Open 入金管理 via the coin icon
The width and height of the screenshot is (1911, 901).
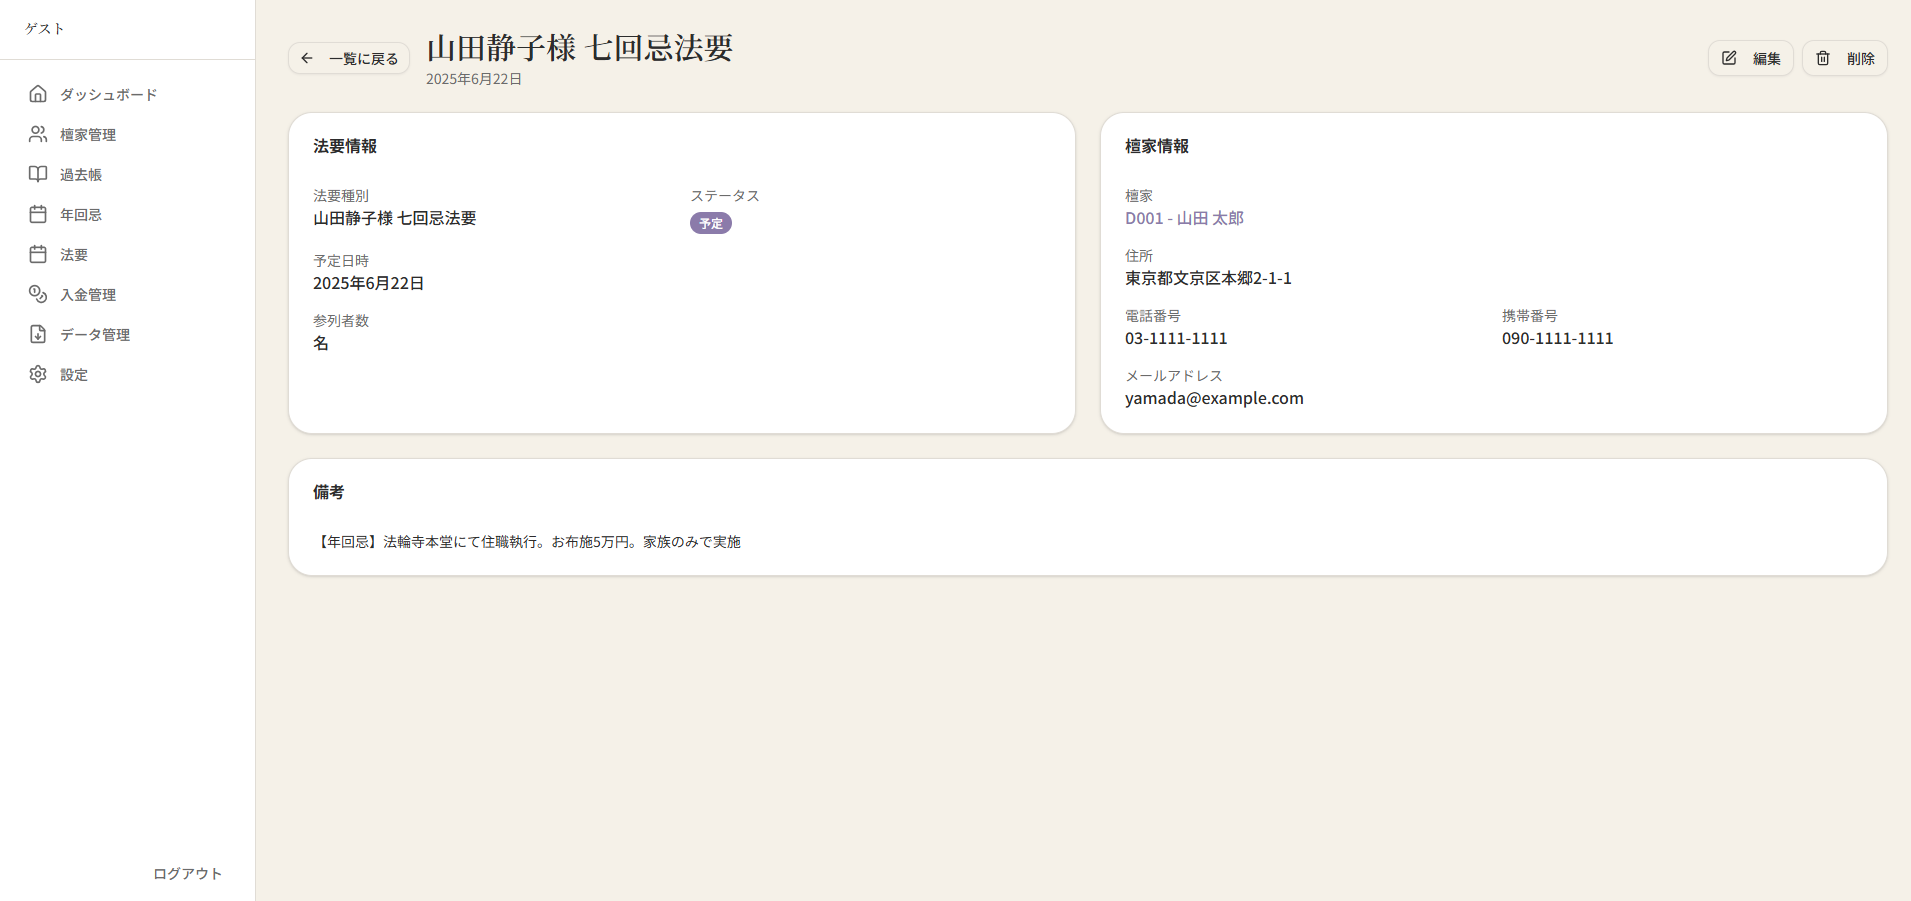click(x=38, y=294)
